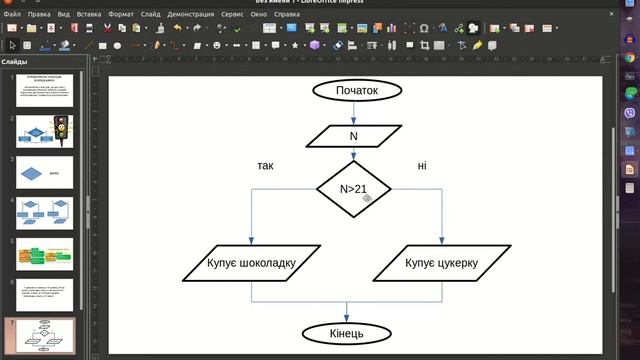Screen dimensions: 640x360
Task: Open the Paste options dropdown arrow
Action: pos(146,28)
